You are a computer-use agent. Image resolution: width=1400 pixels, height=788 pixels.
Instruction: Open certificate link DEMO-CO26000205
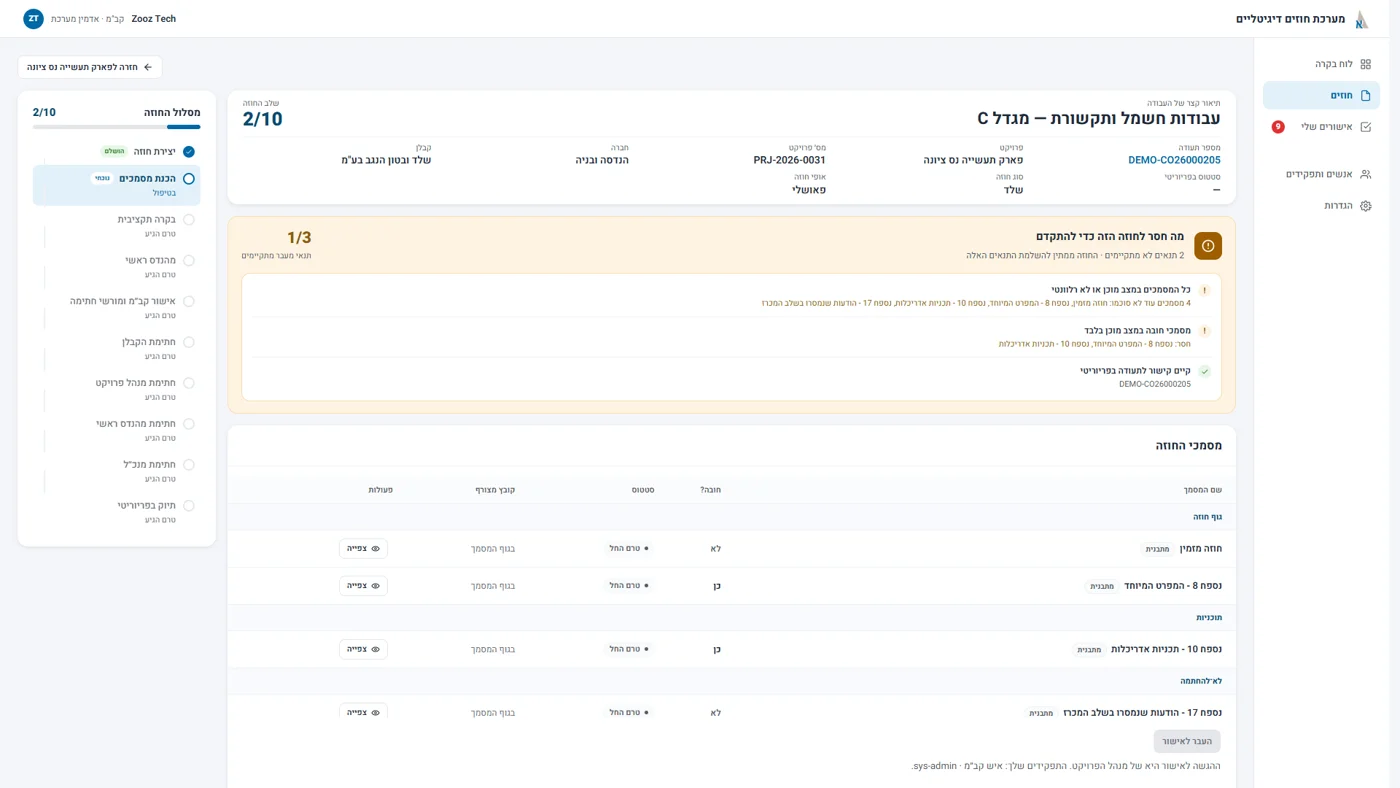coord(1174,160)
